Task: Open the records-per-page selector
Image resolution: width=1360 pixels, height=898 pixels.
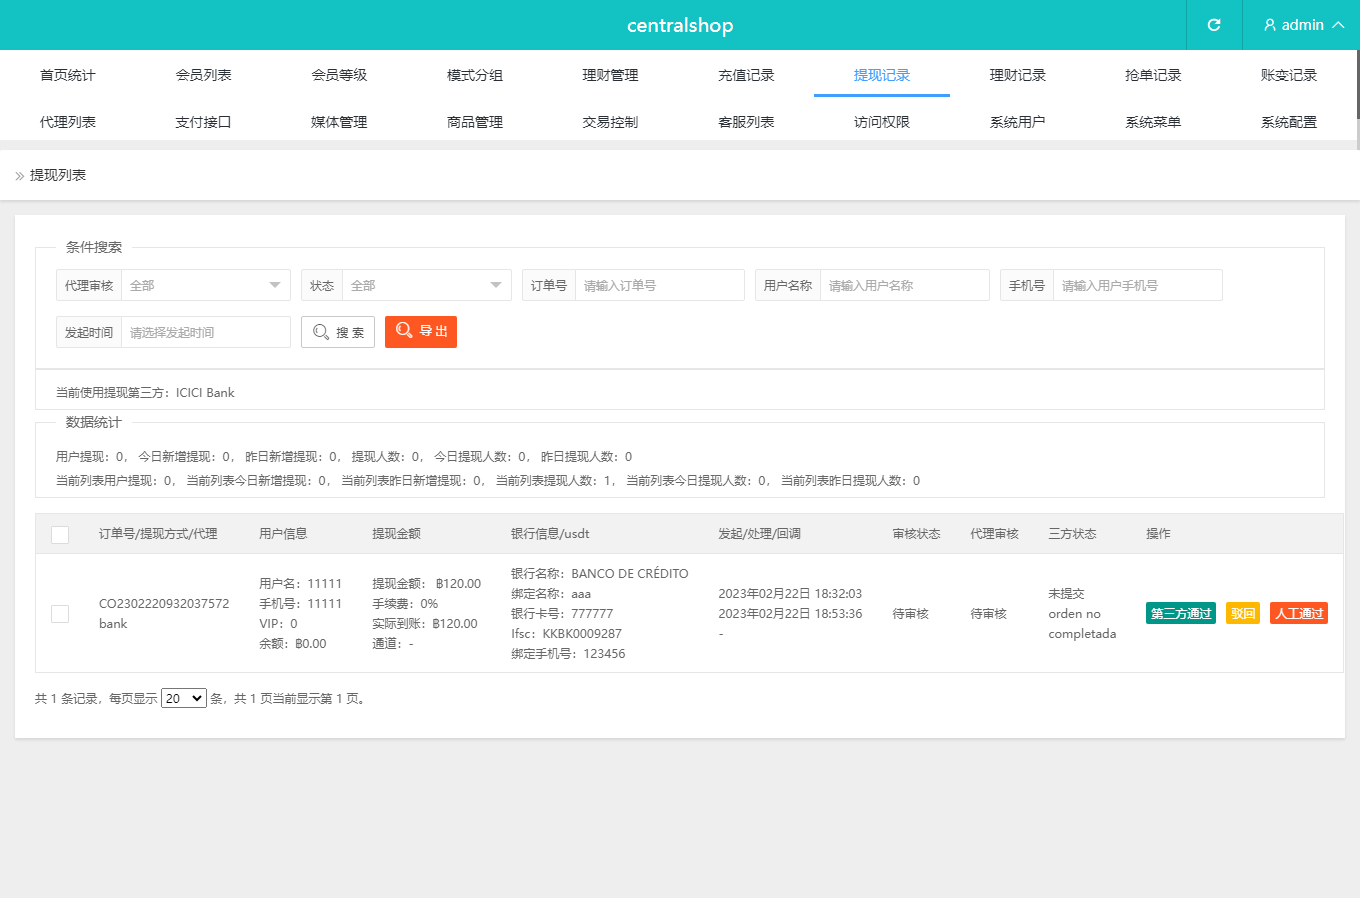Action: coord(184,699)
